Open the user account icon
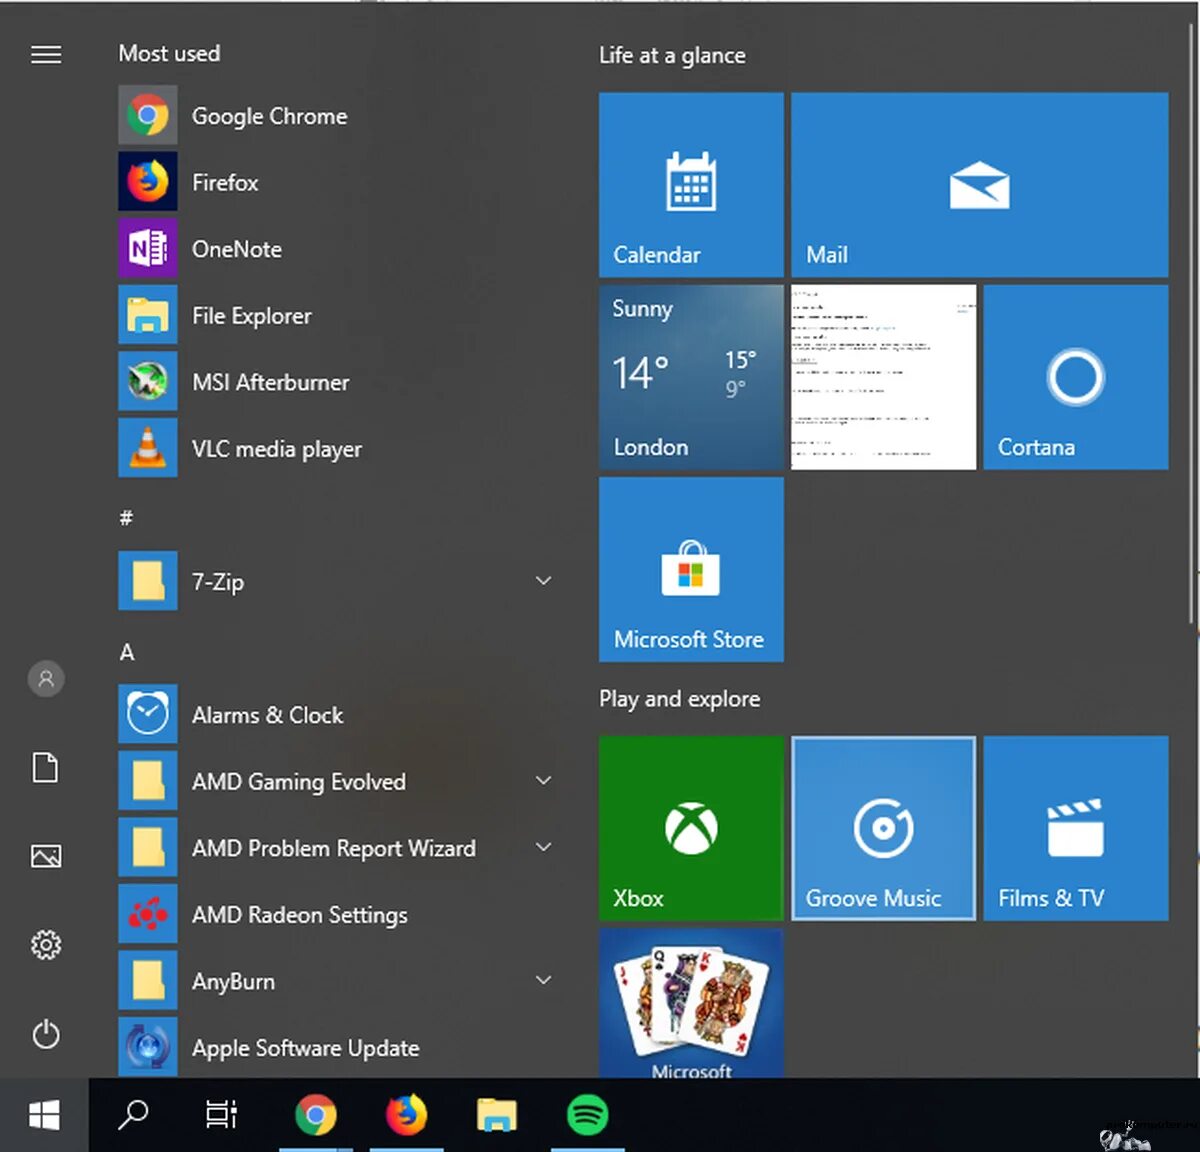 coord(46,679)
